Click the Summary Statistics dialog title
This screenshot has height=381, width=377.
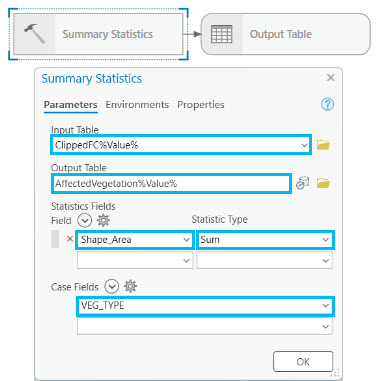(92, 79)
